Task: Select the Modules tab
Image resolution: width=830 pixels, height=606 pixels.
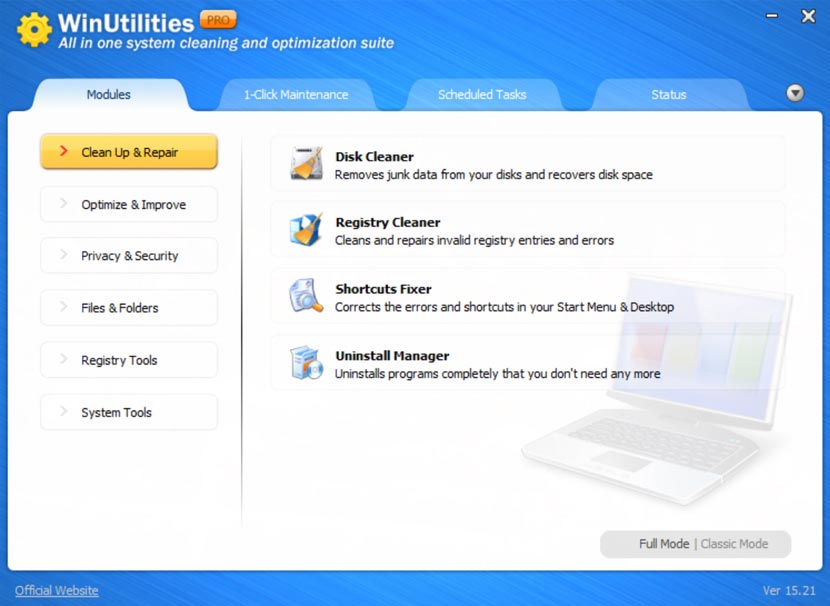Action: click(x=108, y=94)
